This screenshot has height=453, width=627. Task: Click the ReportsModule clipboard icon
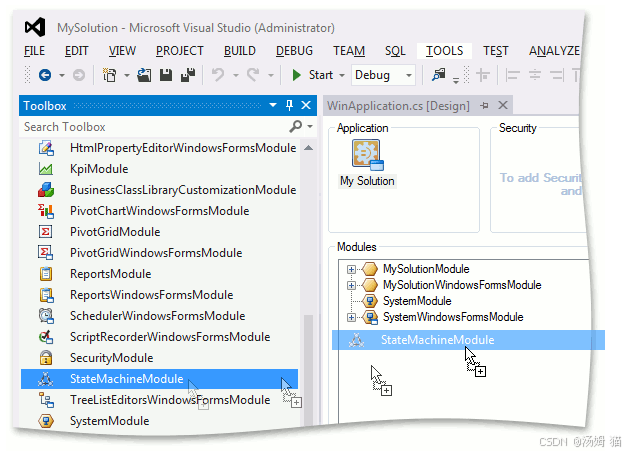tap(46, 274)
